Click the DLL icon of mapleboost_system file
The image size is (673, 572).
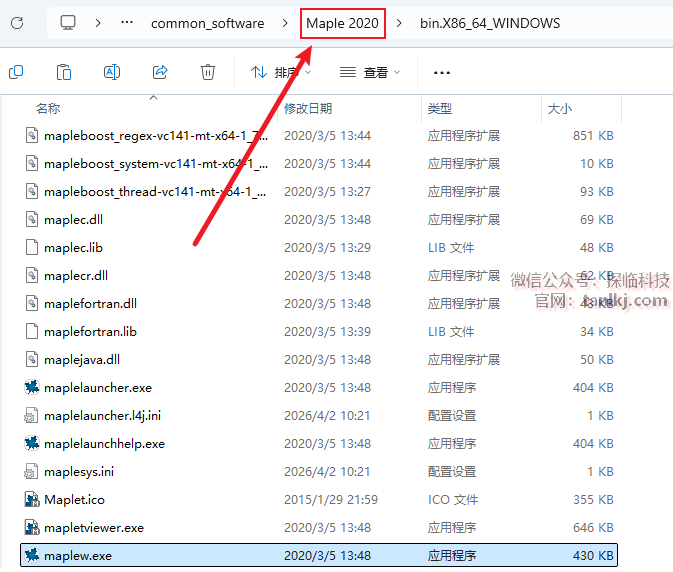tap(32, 163)
